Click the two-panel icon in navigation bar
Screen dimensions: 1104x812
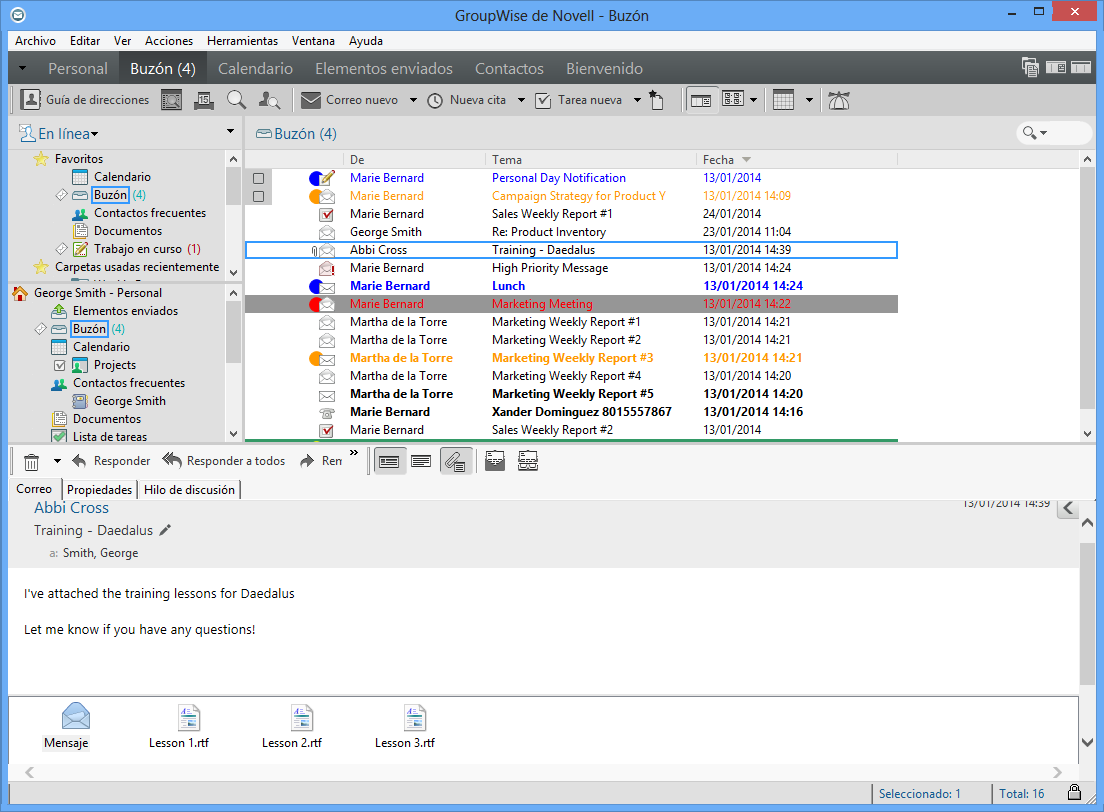1055,68
